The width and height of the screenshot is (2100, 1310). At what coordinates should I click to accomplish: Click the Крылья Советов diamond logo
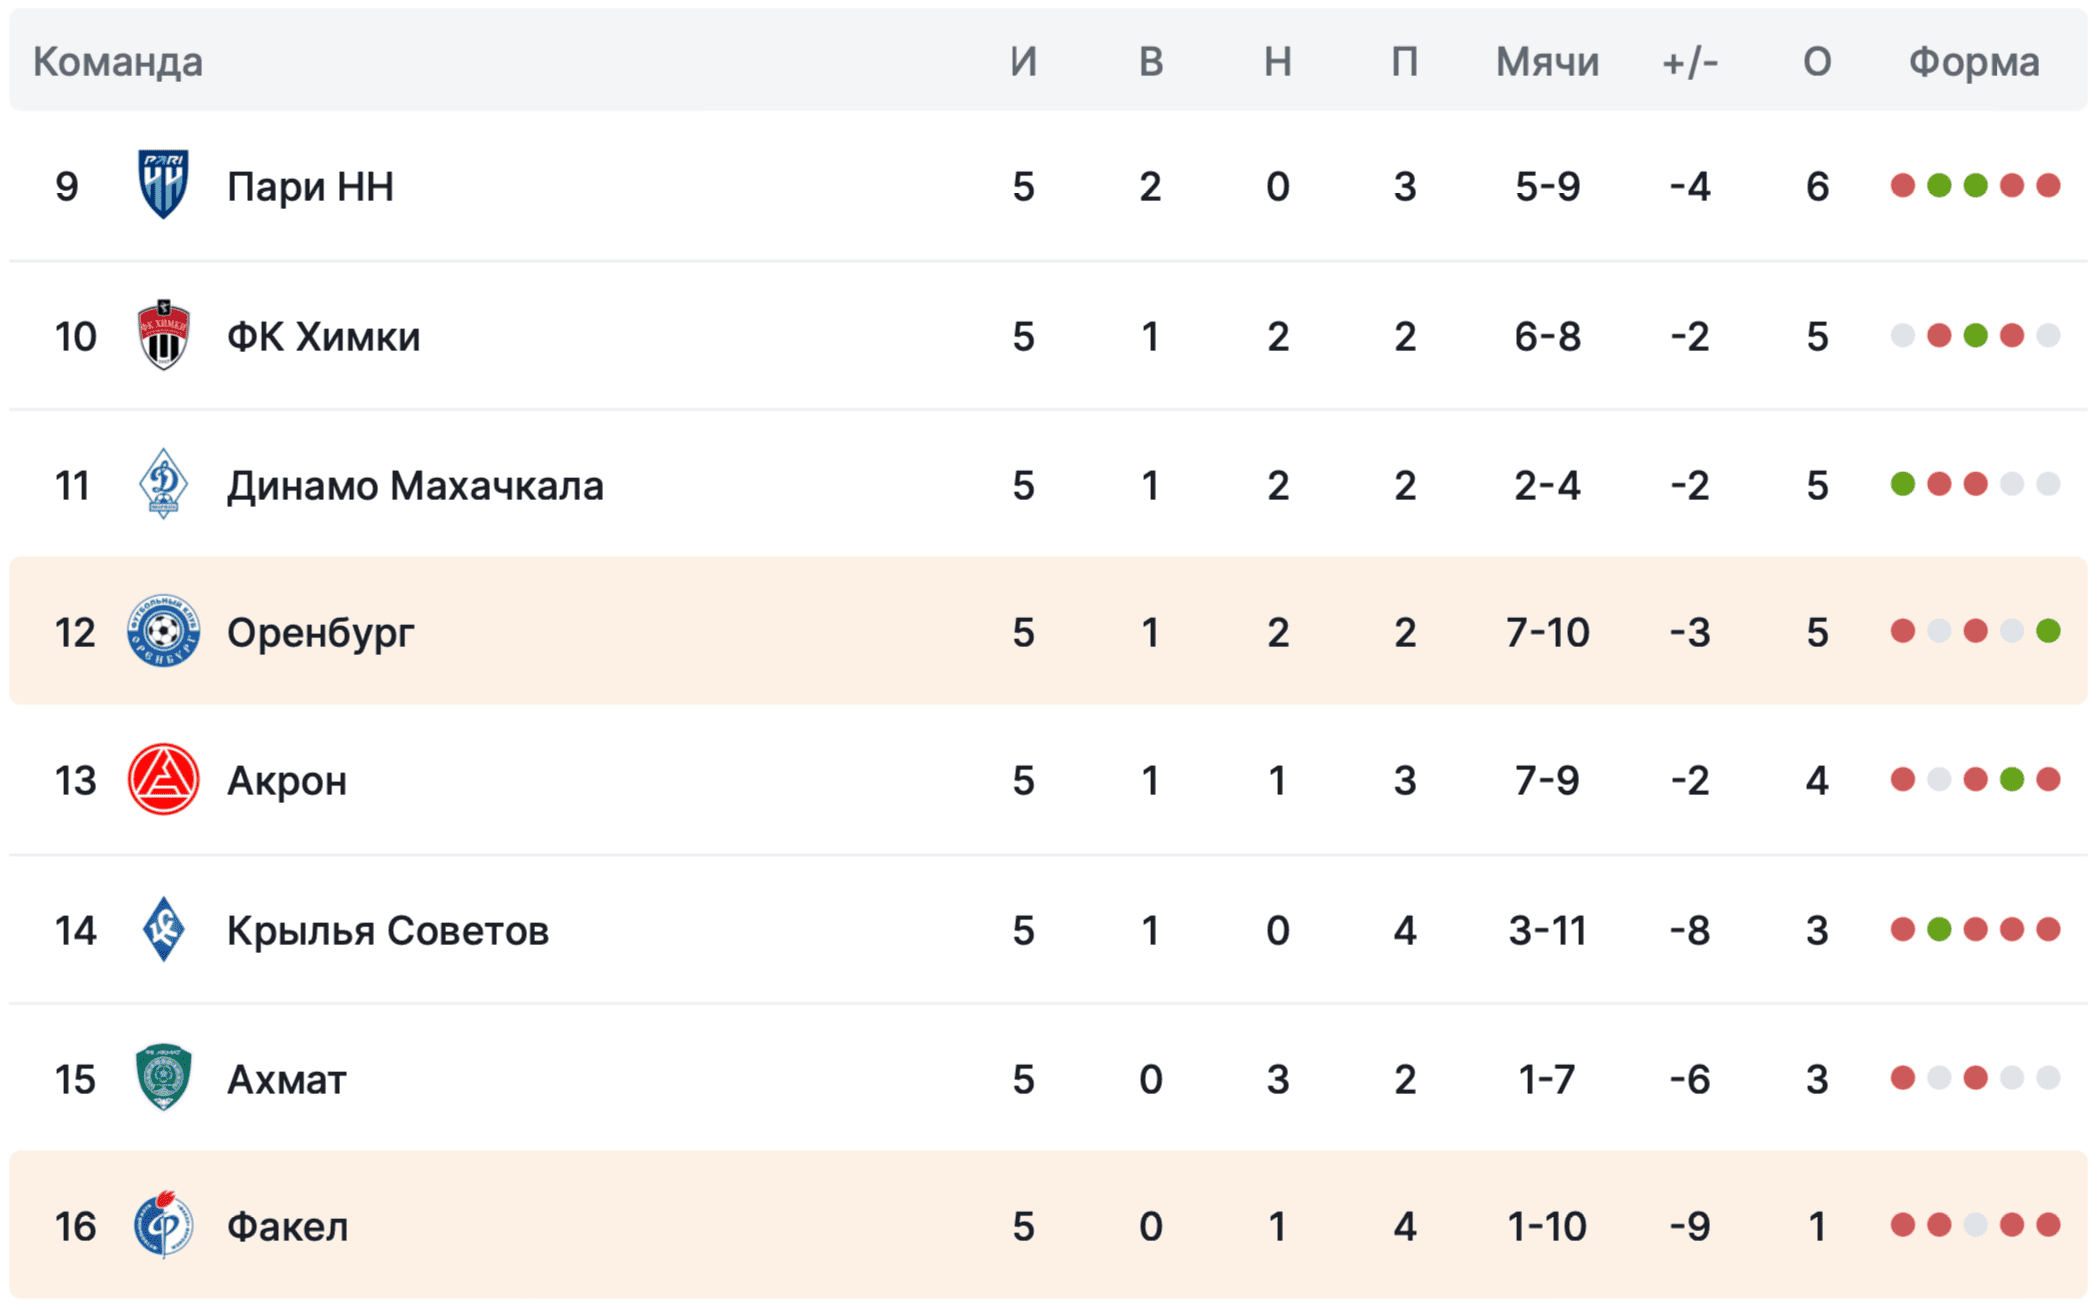[x=163, y=929]
